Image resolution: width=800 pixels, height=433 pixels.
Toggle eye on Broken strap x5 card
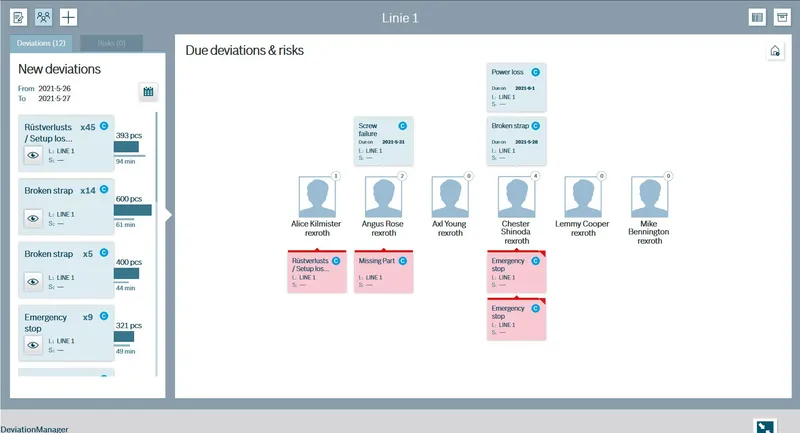(x=33, y=282)
